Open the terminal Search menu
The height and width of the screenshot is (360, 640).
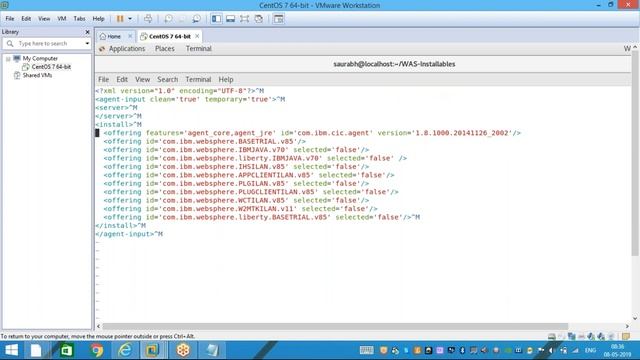(x=167, y=79)
